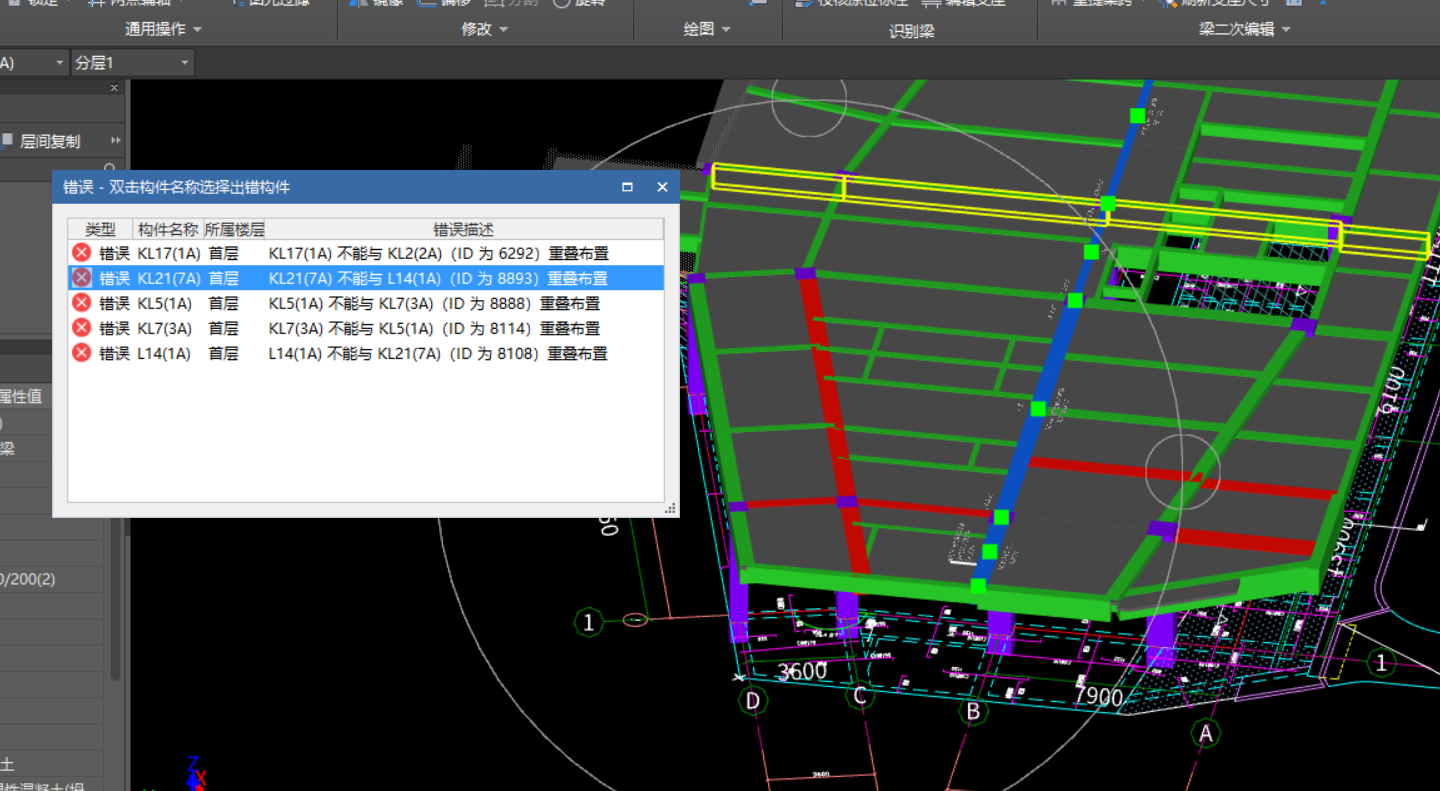The height and width of the screenshot is (791, 1440).
Task: Click the 3600 dimension text
Action: coord(802,671)
